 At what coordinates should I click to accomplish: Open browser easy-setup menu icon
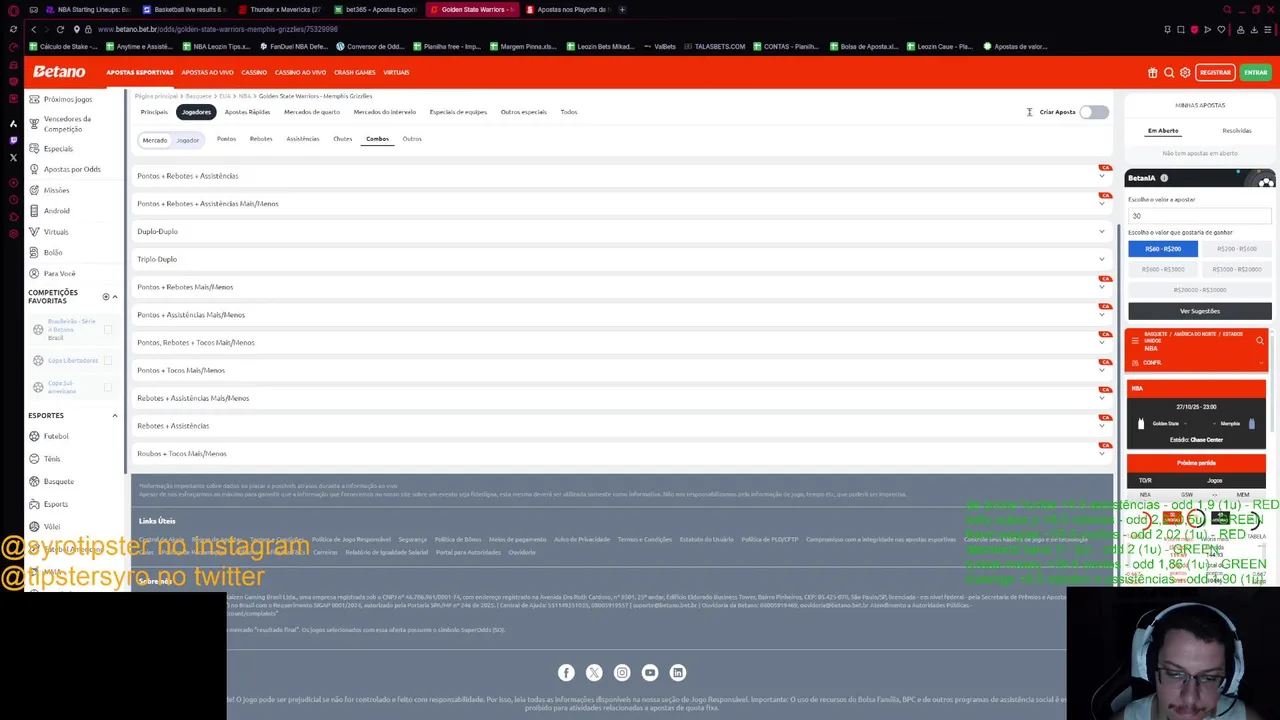click(1268, 29)
